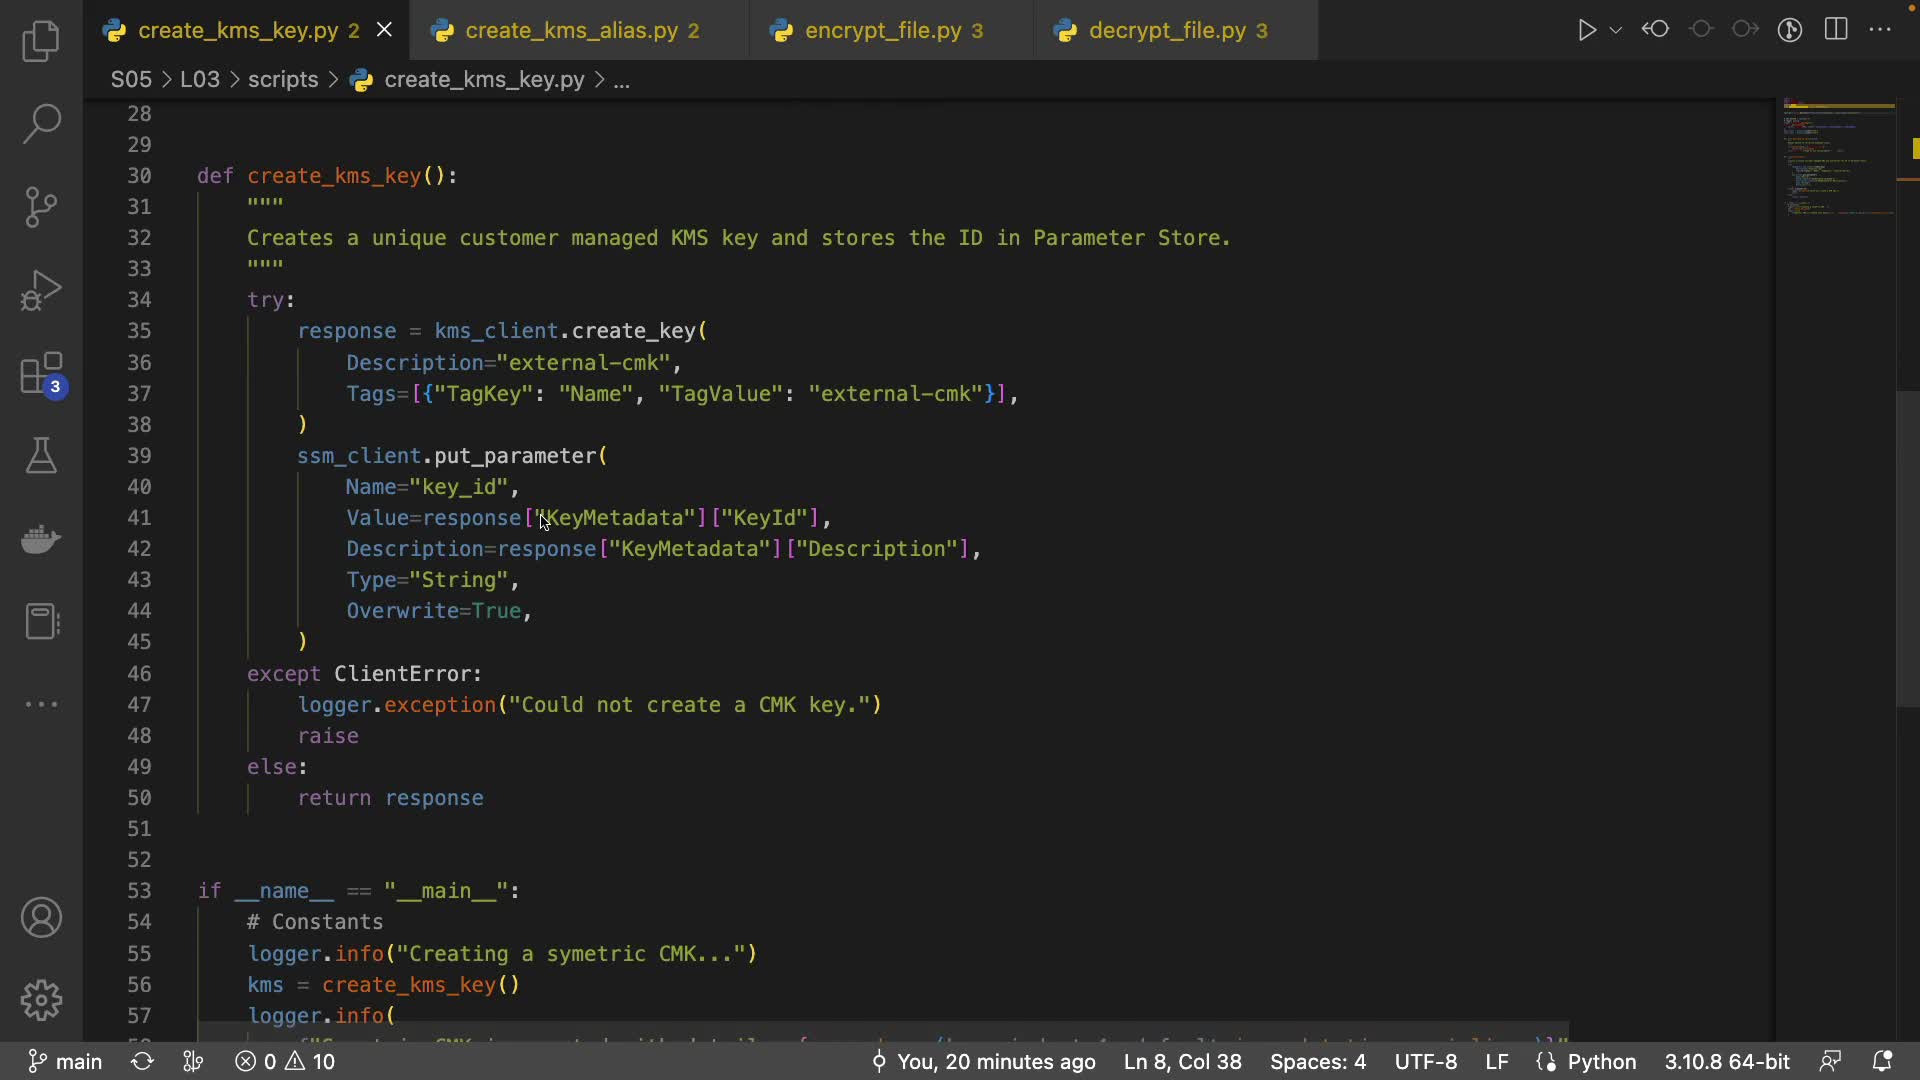The image size is (1920, 1080).
Task: Switch to decrypt_file.py tab
Action: click(x=1167, y=31)
